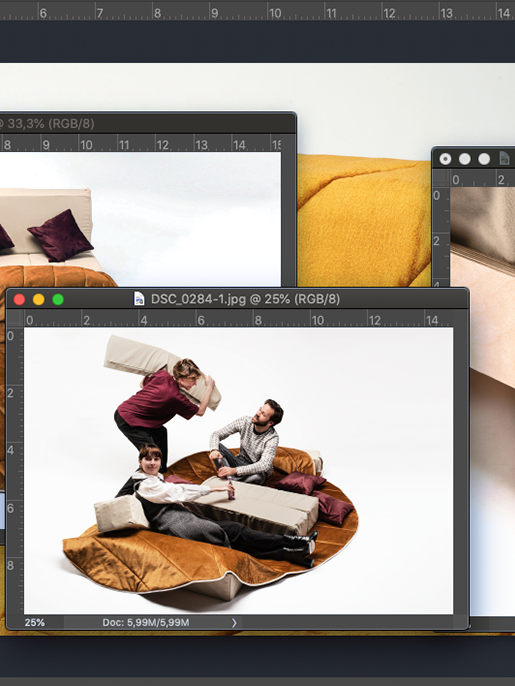Click the vertical scrollbar of the 33,3% window

tap(288, 219)
